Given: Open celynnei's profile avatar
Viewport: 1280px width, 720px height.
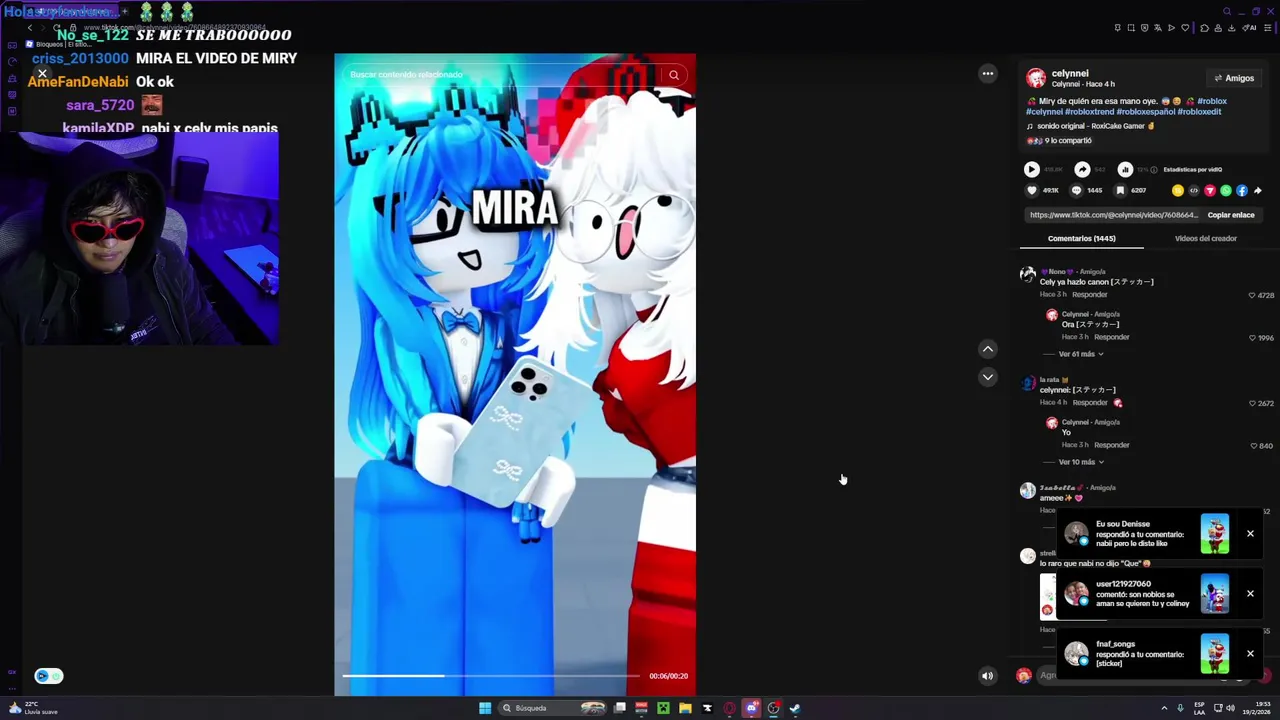Looking at the screenshot, I should click(x=1036, y=78).
